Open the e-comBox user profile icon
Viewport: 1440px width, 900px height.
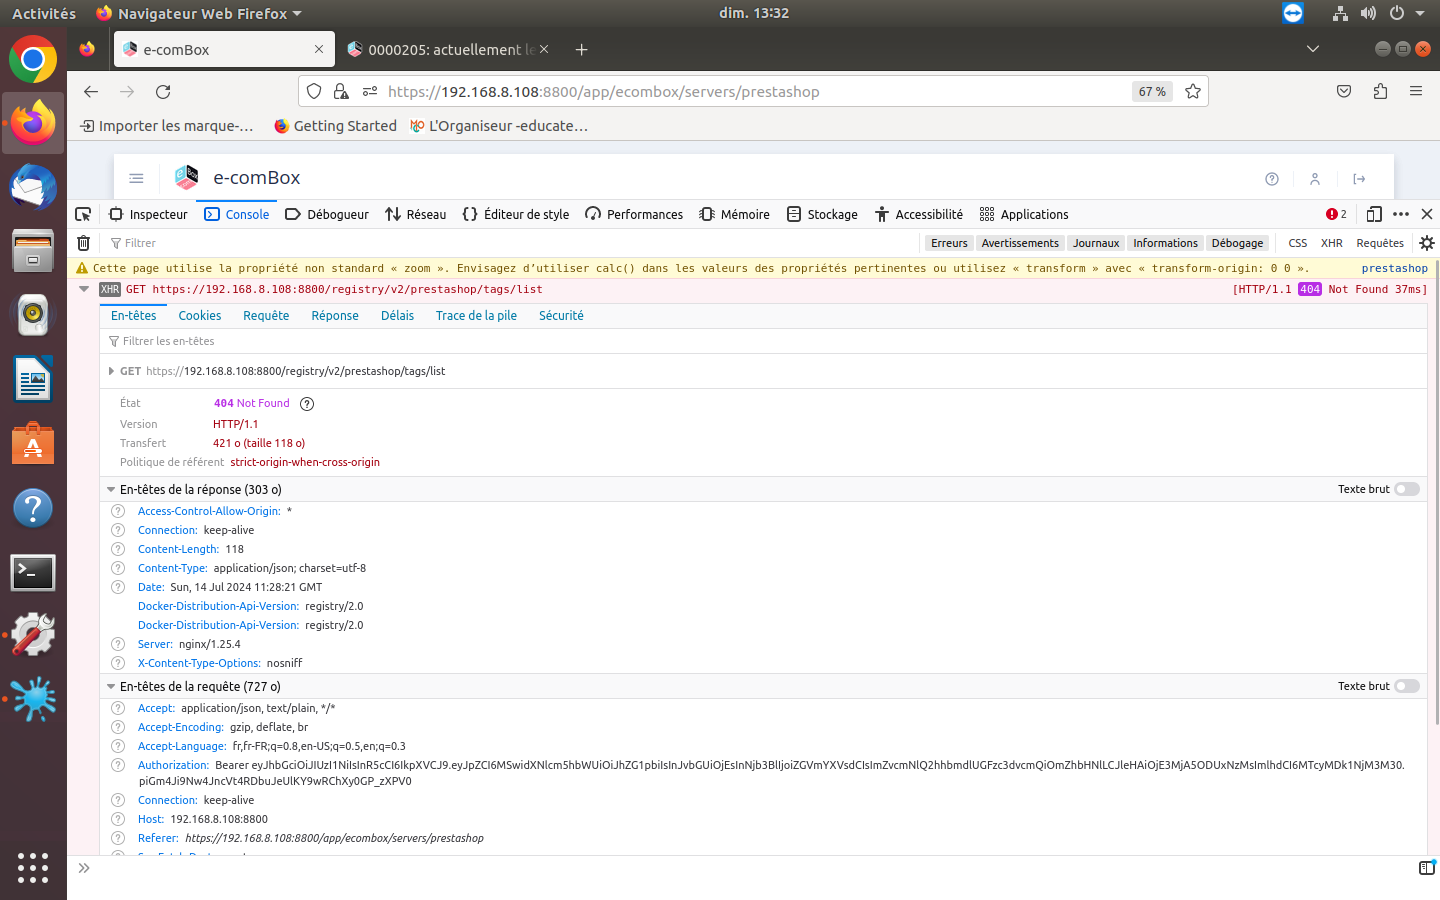(1315, 179)
